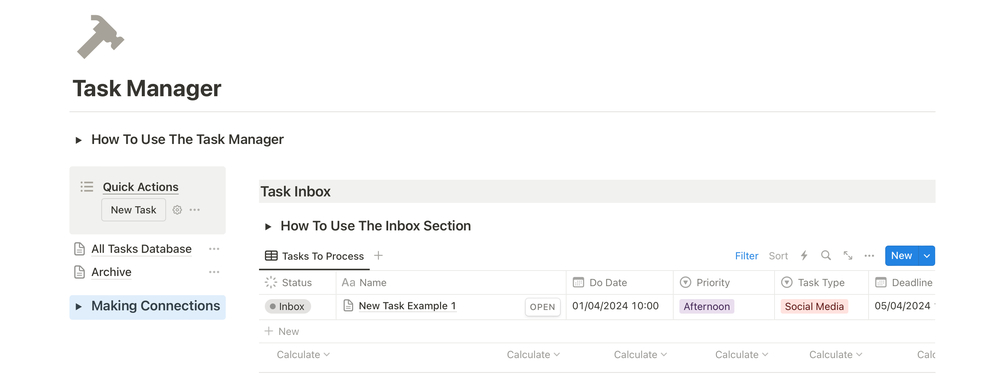Open more options beside New Task gear

pyautogui.click(x=195, y=210)
